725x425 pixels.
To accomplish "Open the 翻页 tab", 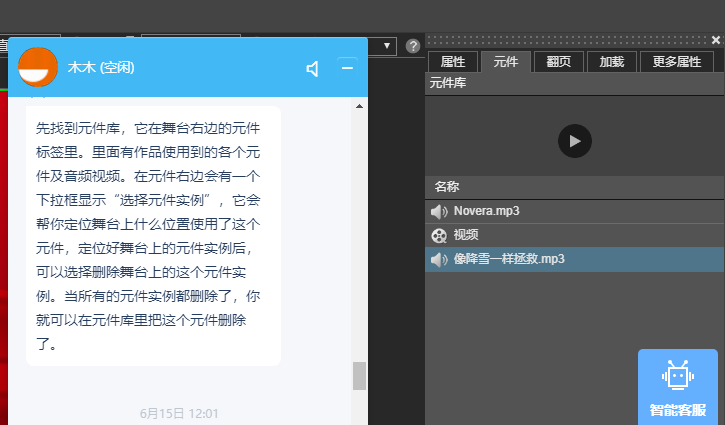I will coord(559,62).
